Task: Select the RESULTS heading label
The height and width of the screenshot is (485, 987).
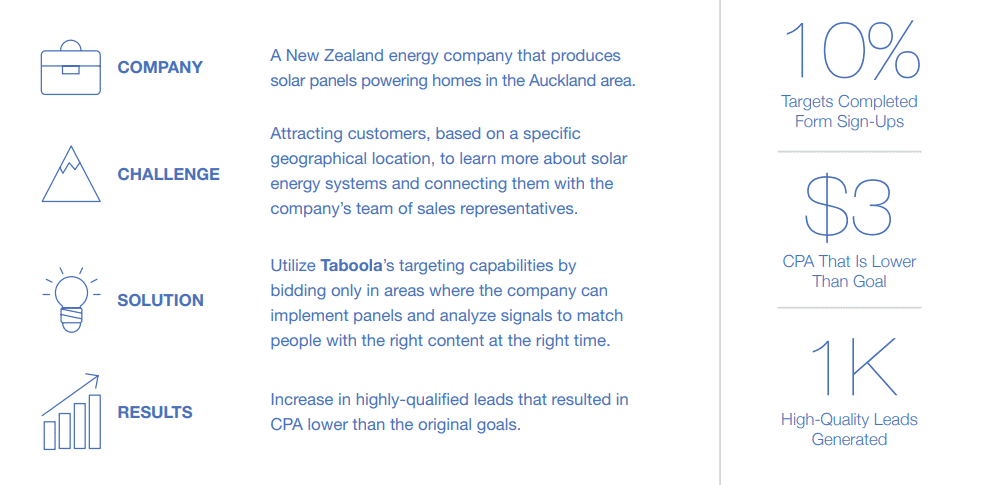Action: (x=155, y=413)
